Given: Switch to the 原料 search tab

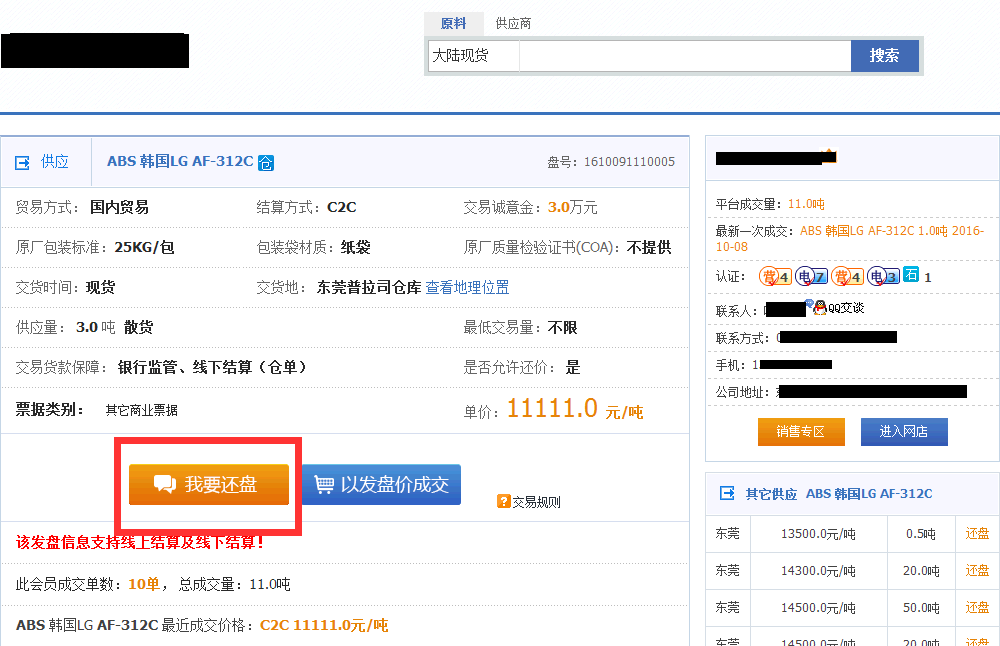Looking at the screenshot, I should click(x=453, y=24).
